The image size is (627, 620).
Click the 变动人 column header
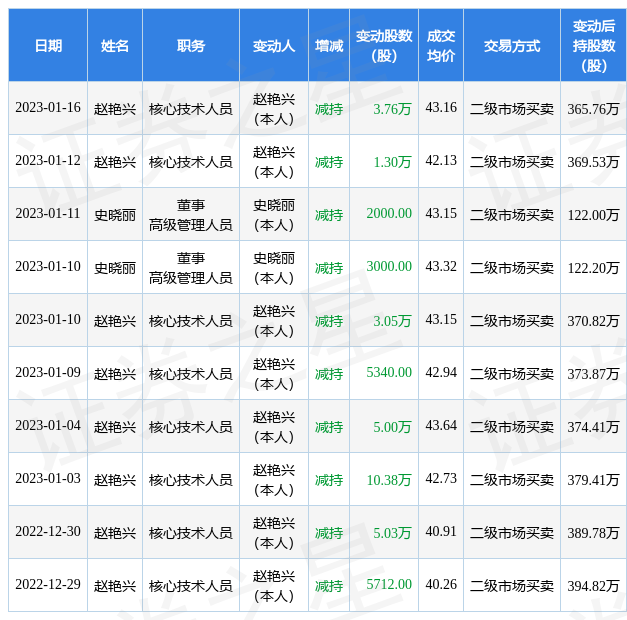274,46
